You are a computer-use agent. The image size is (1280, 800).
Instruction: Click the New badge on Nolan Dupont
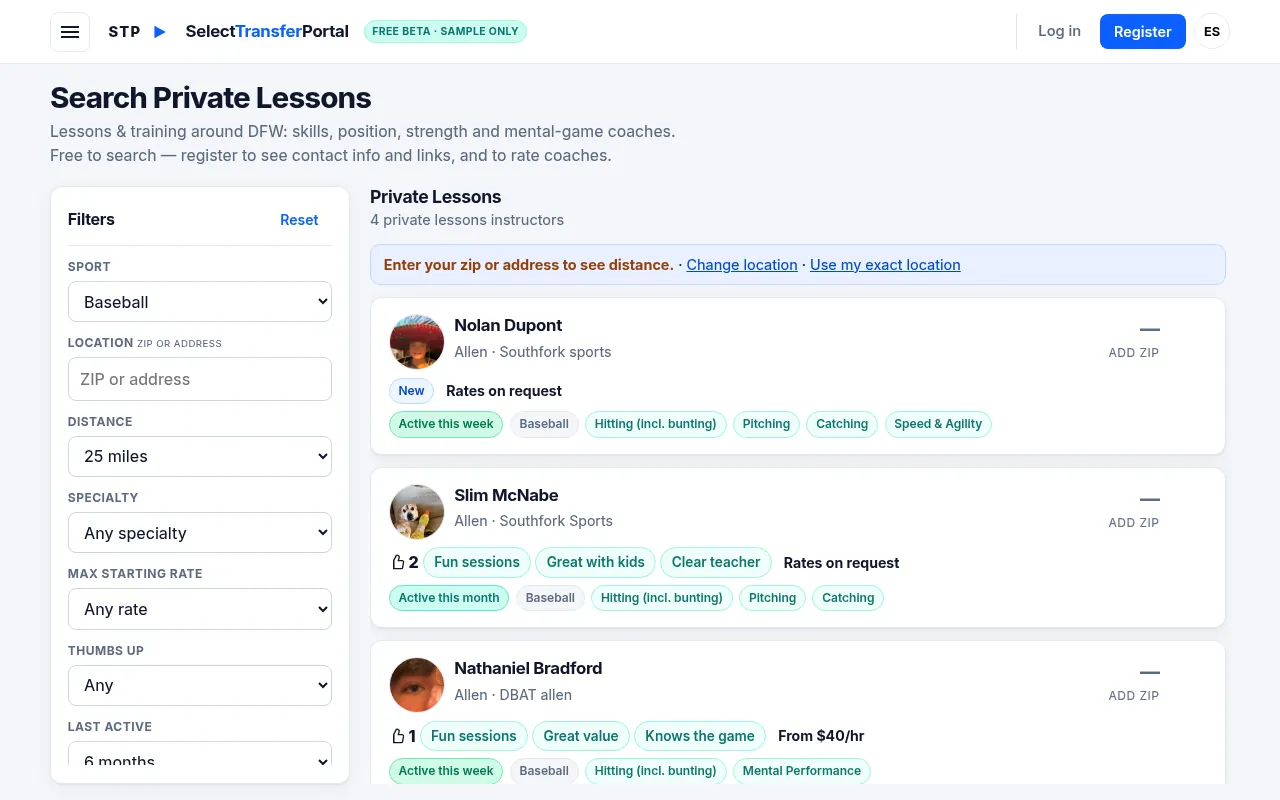[x=411, y=391]
